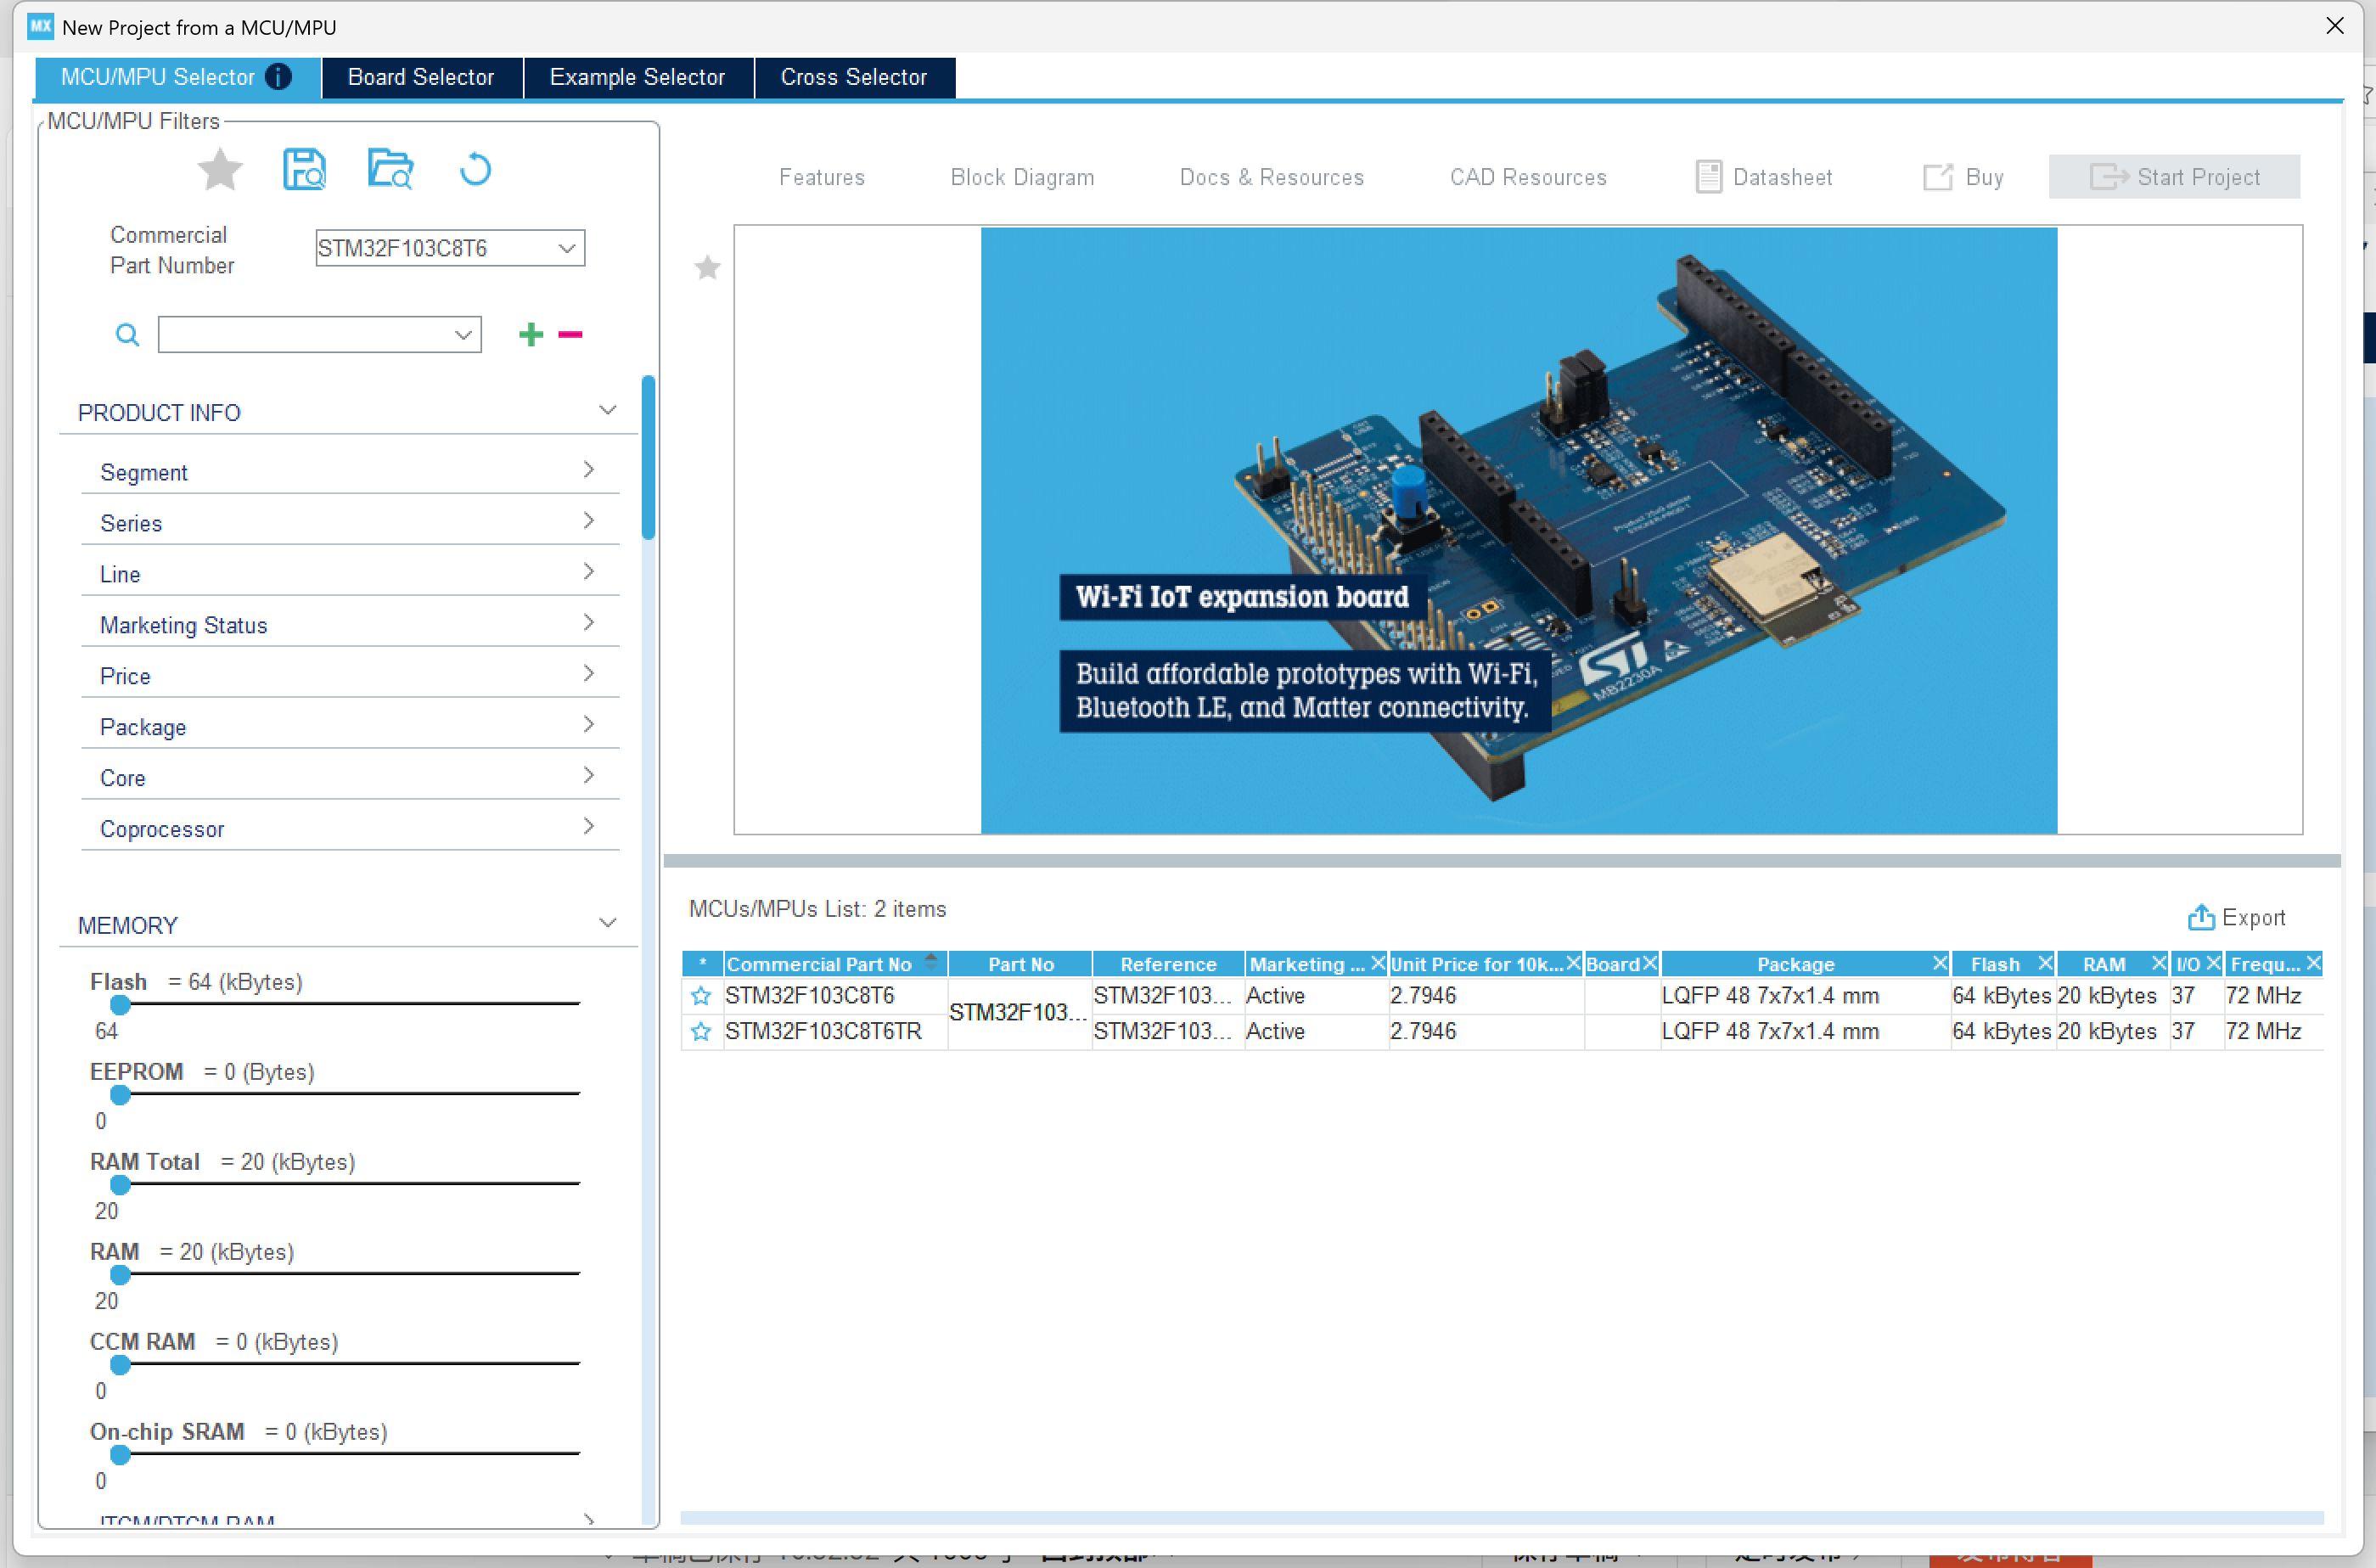Reset all filters with the refresh icon
The image size is (2376, 1568).
click(475, 170)
